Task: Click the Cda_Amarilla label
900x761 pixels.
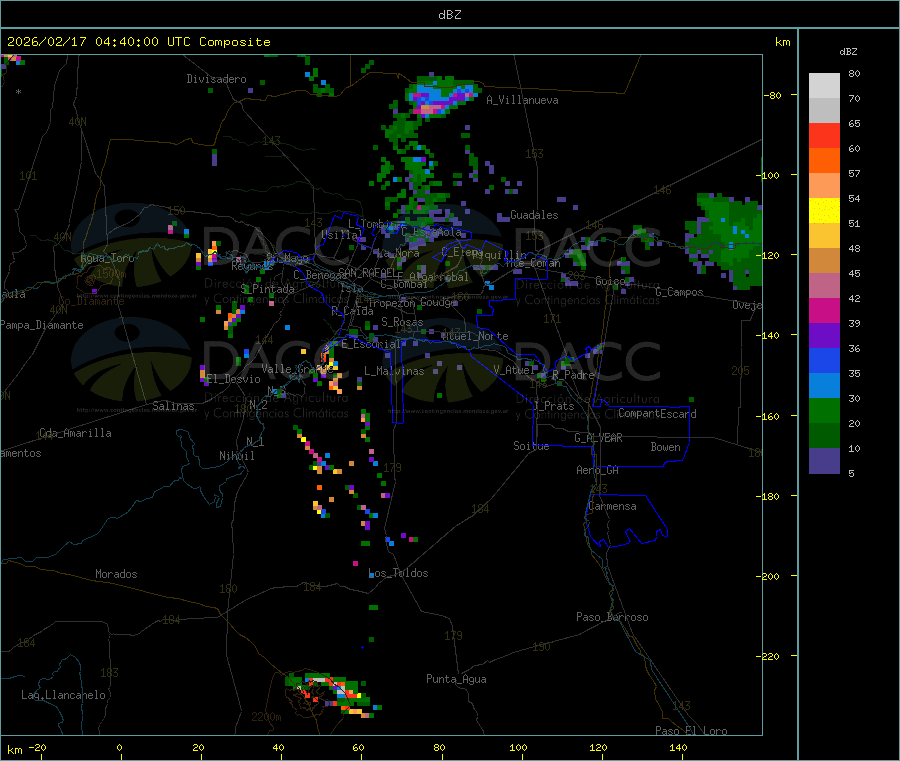Action: [75, 433]
